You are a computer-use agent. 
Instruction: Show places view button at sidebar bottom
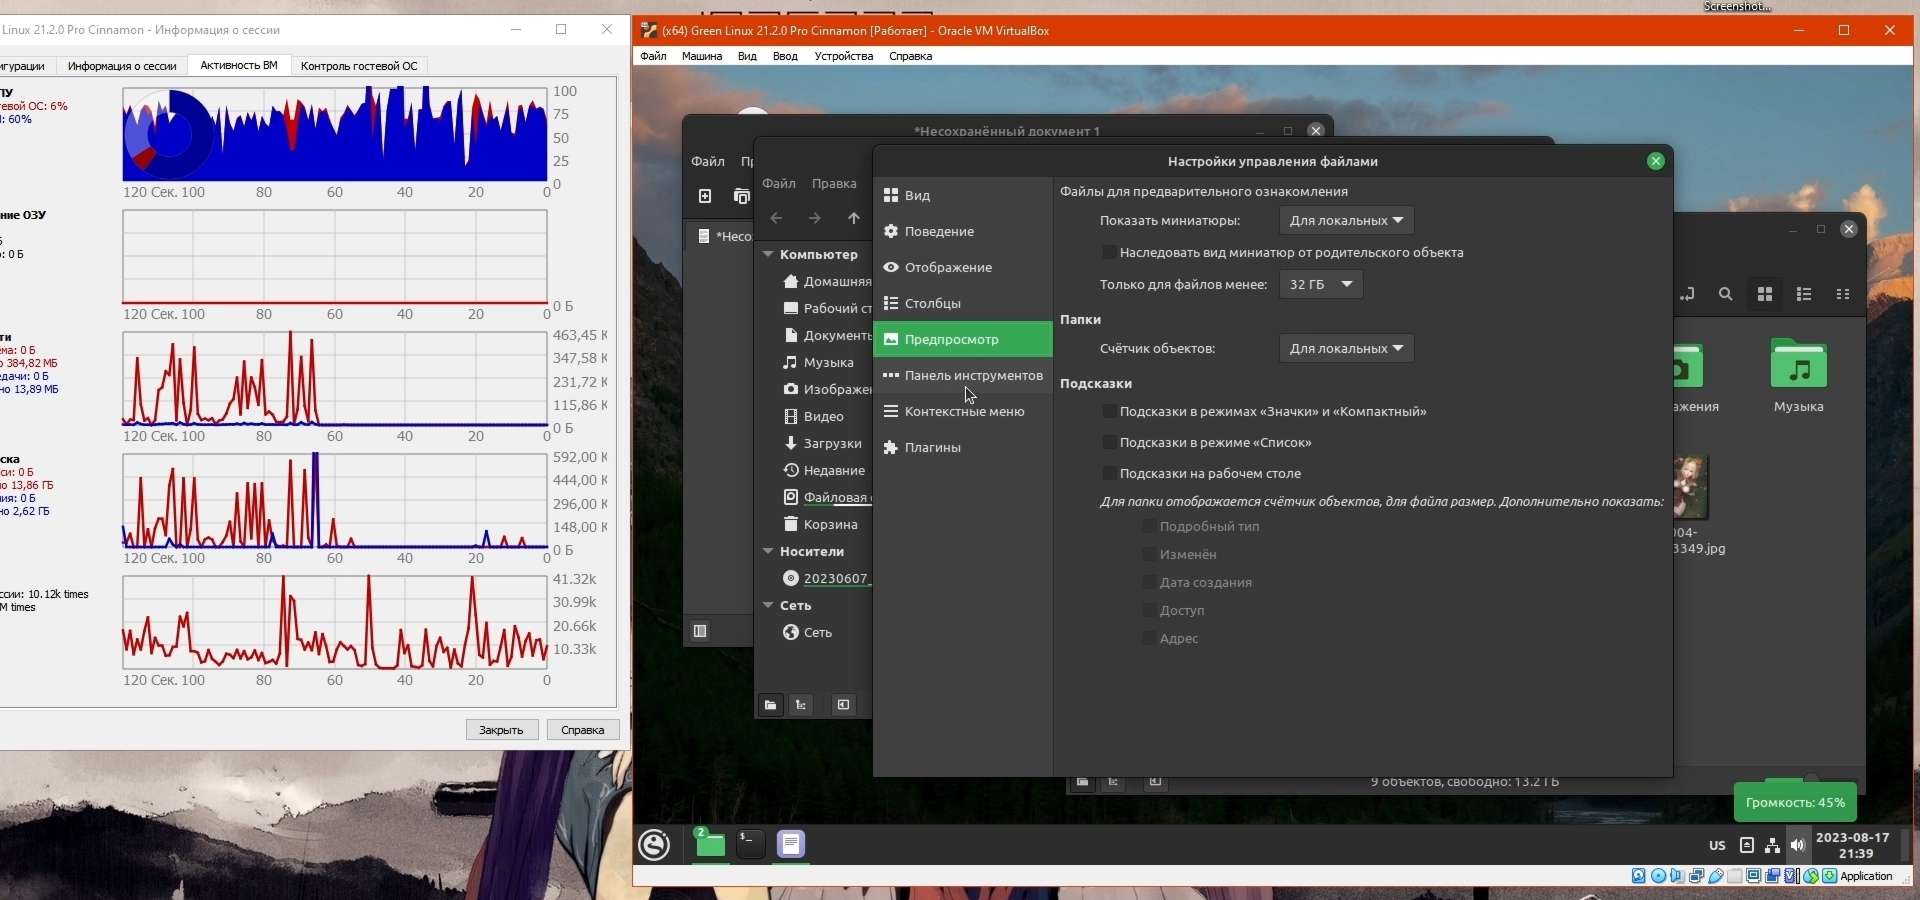tap(770, 705)
